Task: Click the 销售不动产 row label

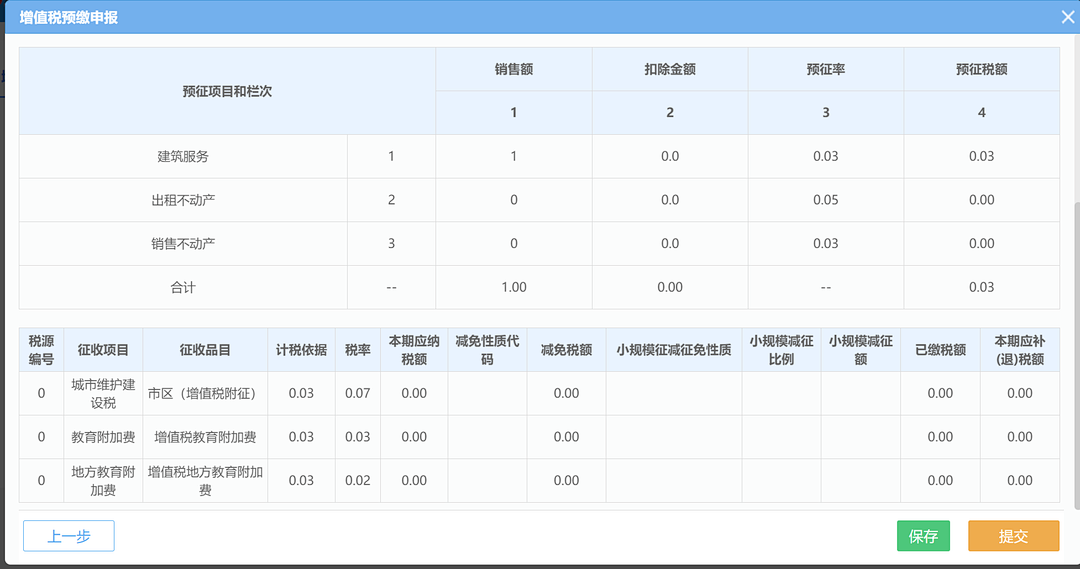Action: point(183,243)
